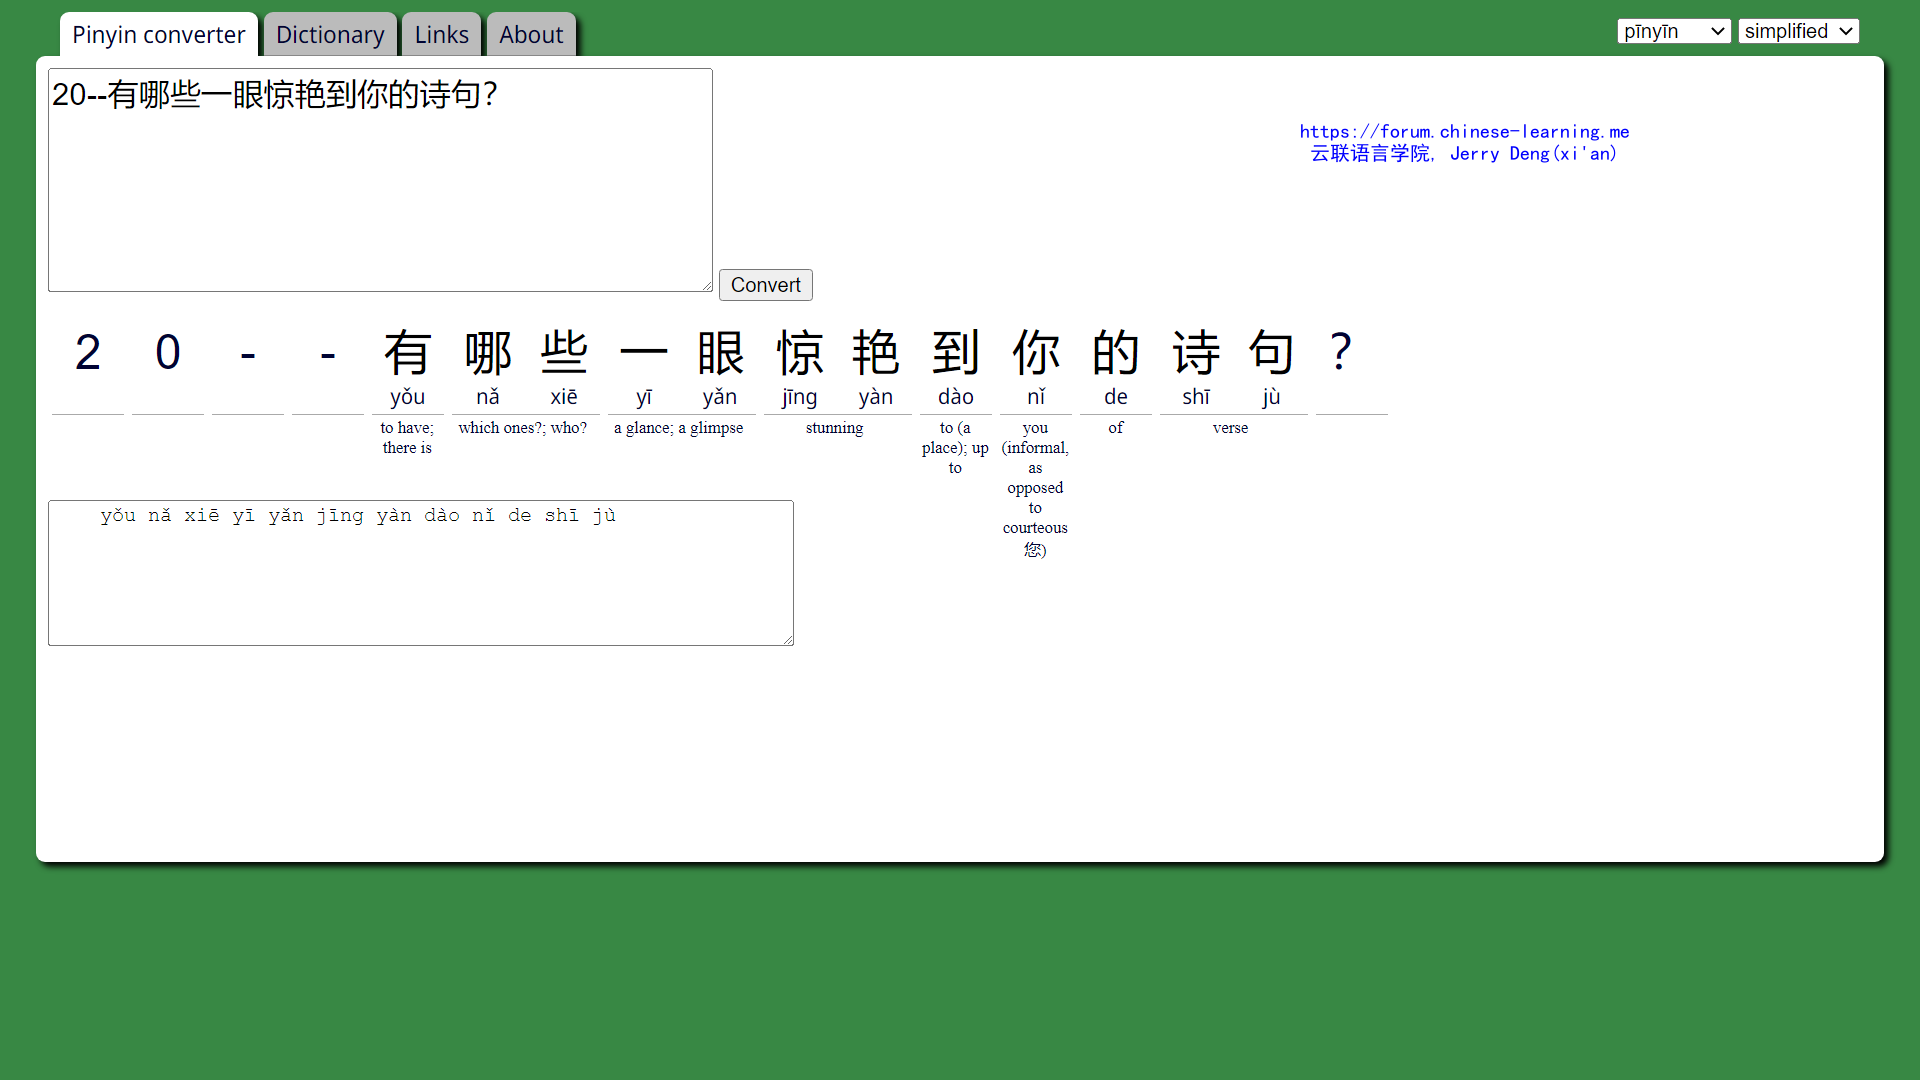The image size is (1920, 1080).
Task: Click the Convert button
Action: pyautogui.click(x=765, y=285)
